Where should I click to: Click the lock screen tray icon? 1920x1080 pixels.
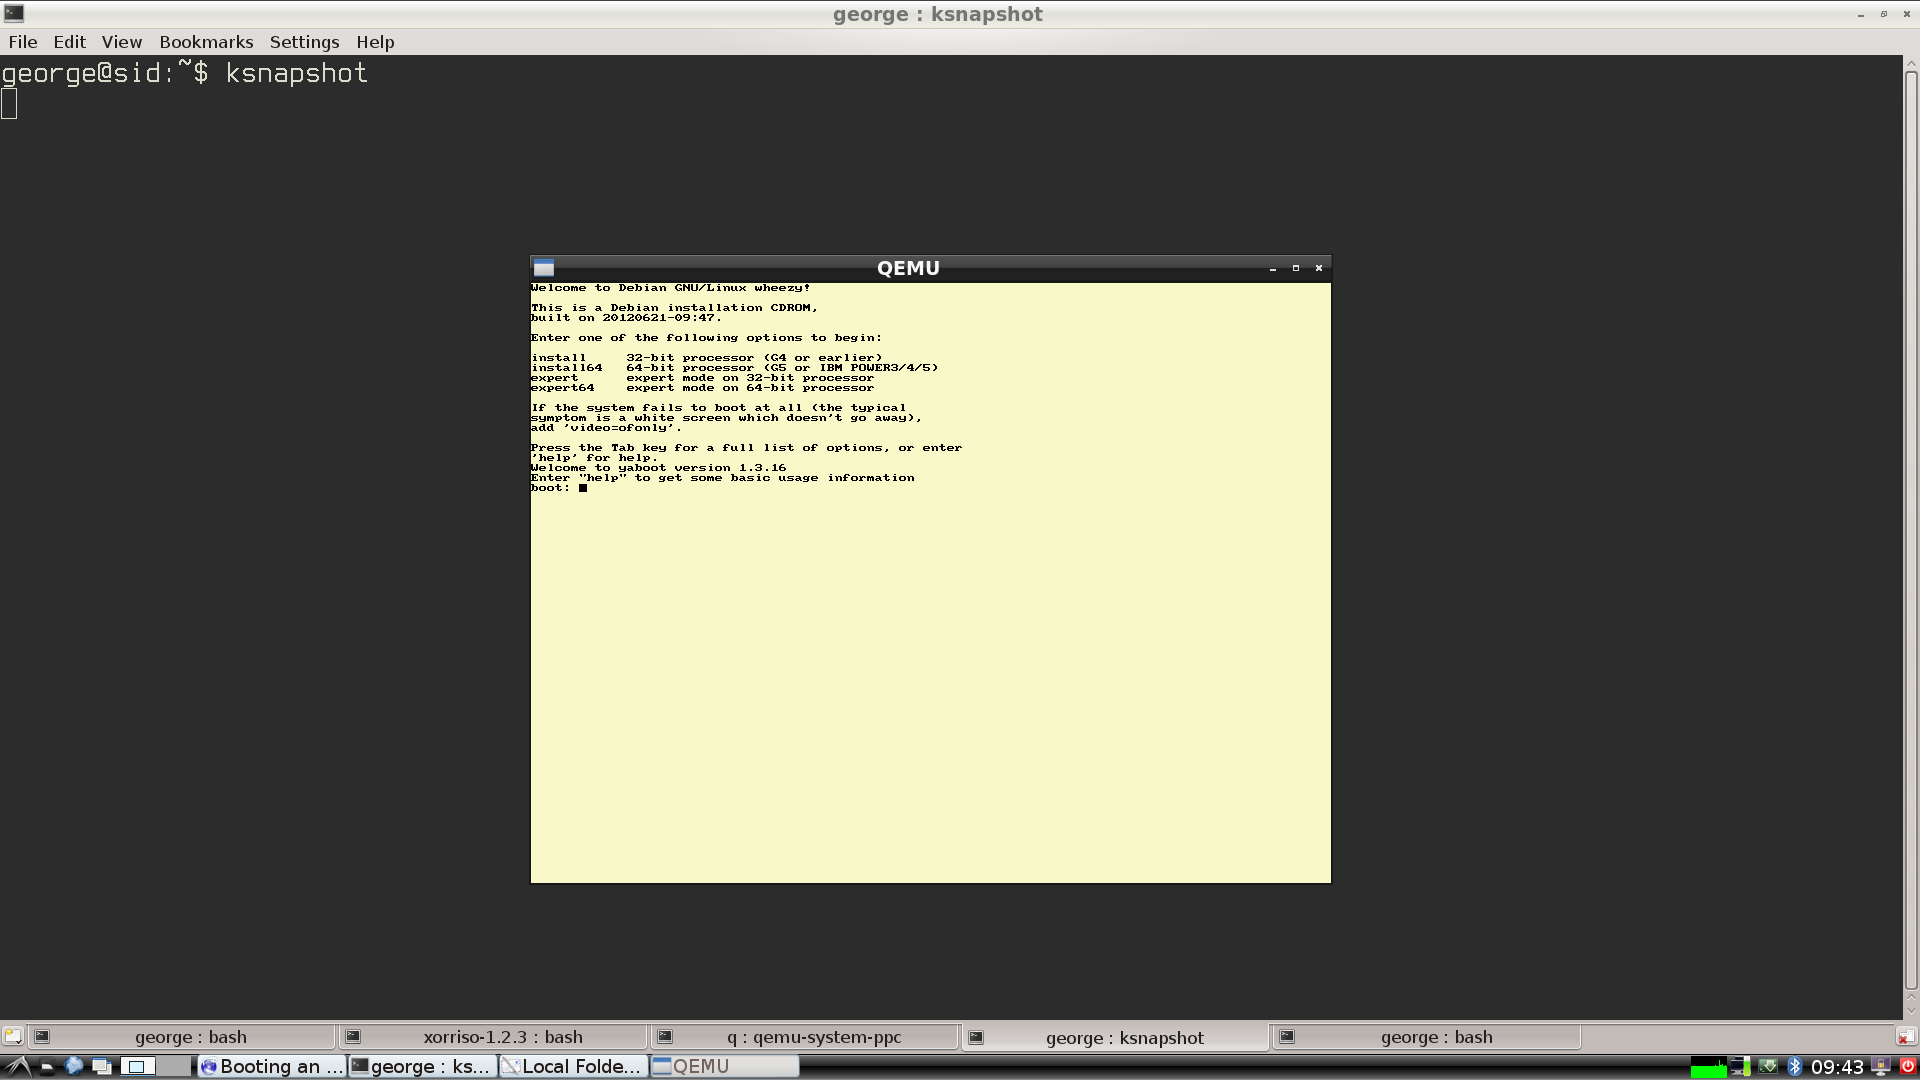pyautogui.click(x=1881, y=1067)
